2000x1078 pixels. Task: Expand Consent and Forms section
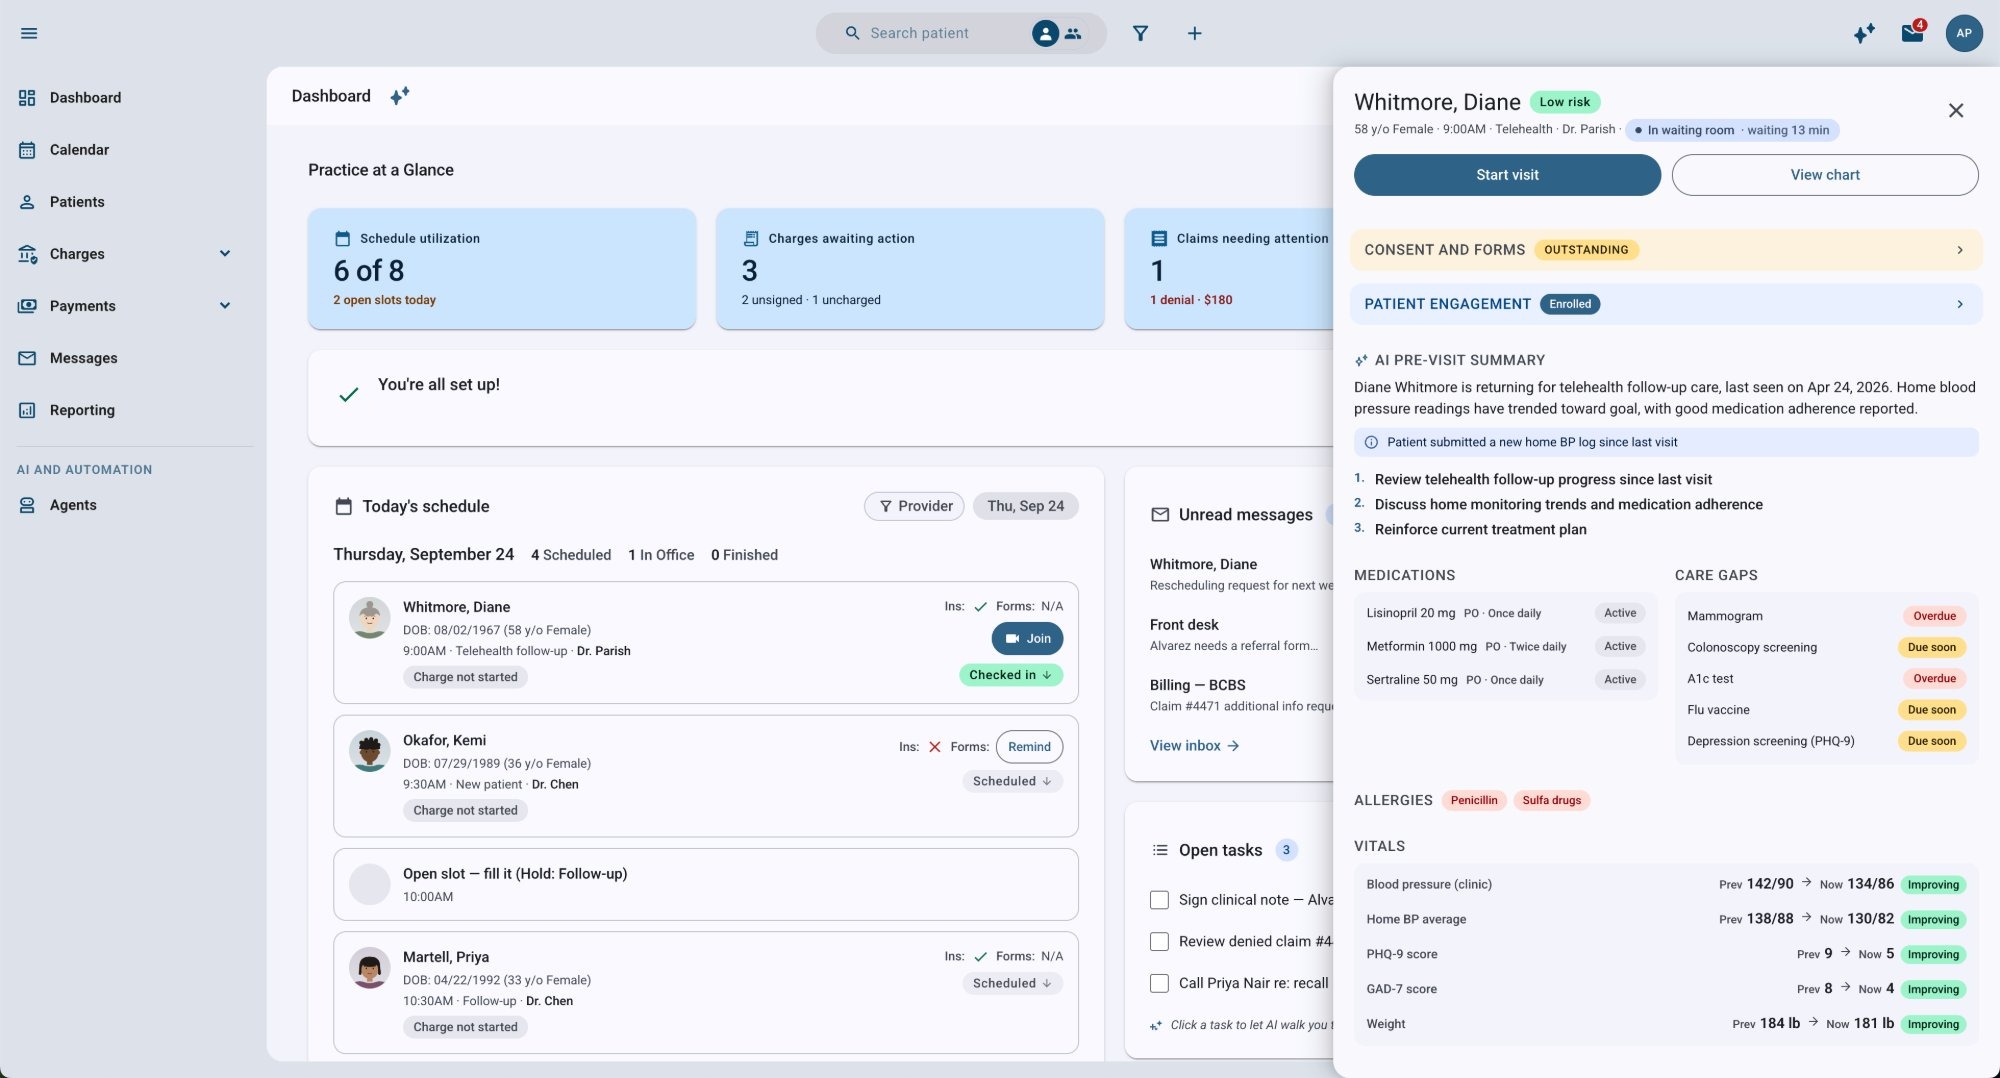coord(1665,250)
